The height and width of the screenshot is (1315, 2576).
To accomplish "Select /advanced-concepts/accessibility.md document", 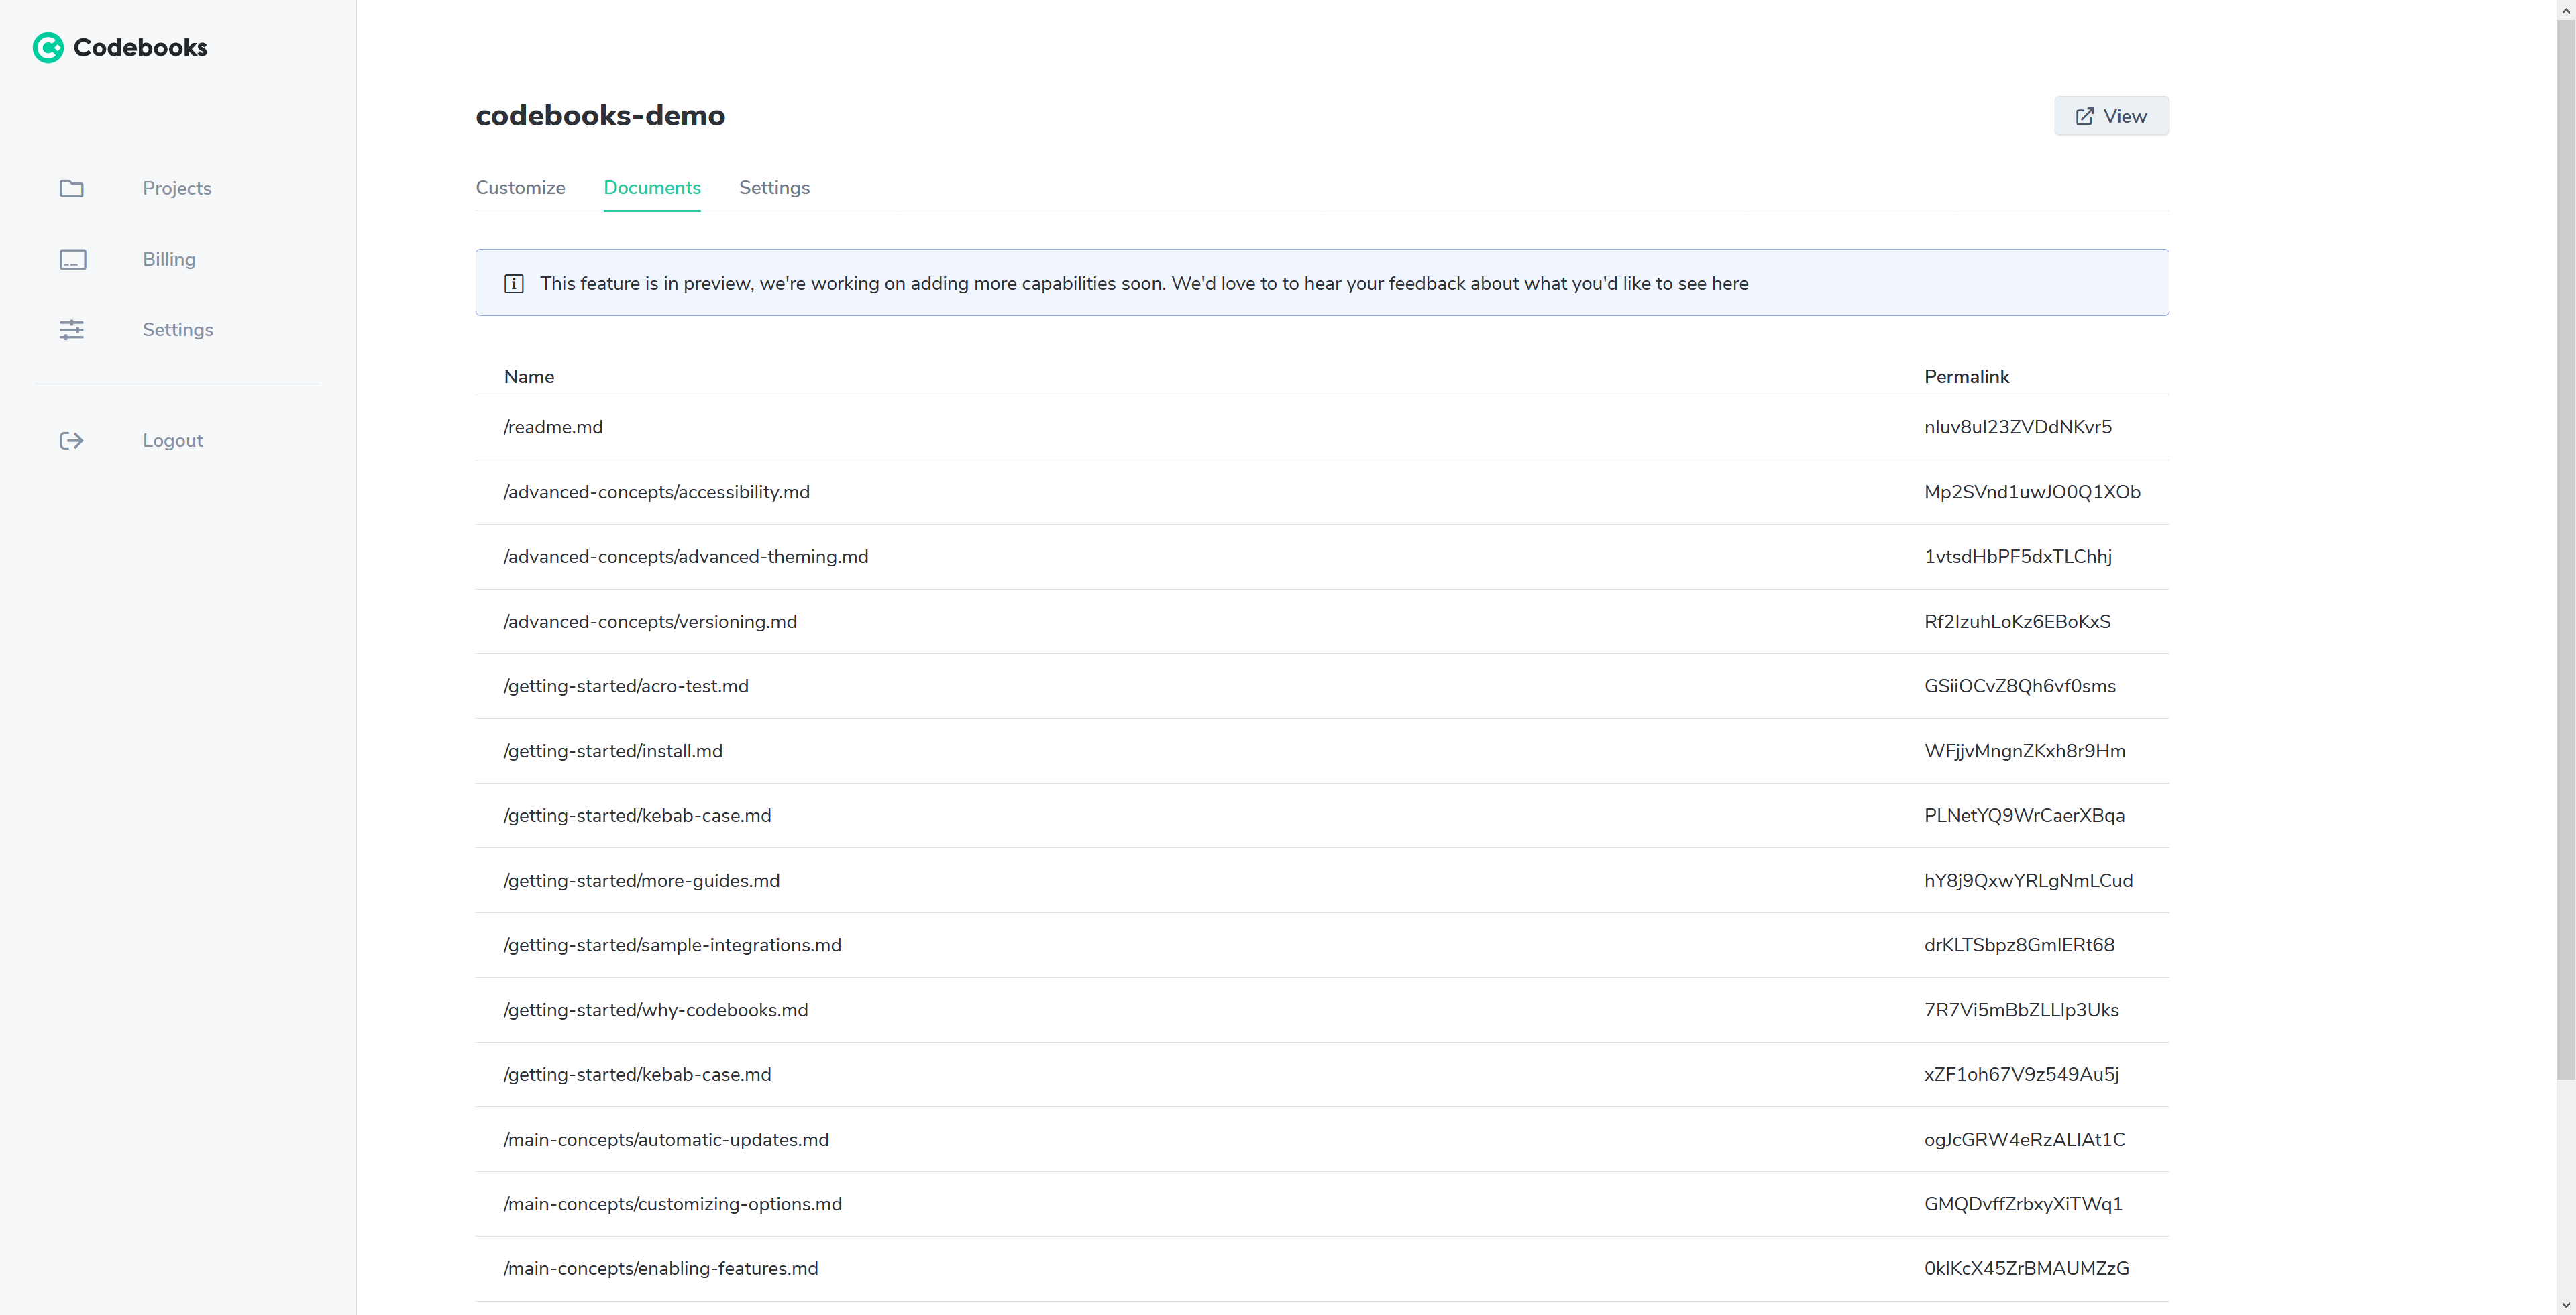I will pos(657,492).
